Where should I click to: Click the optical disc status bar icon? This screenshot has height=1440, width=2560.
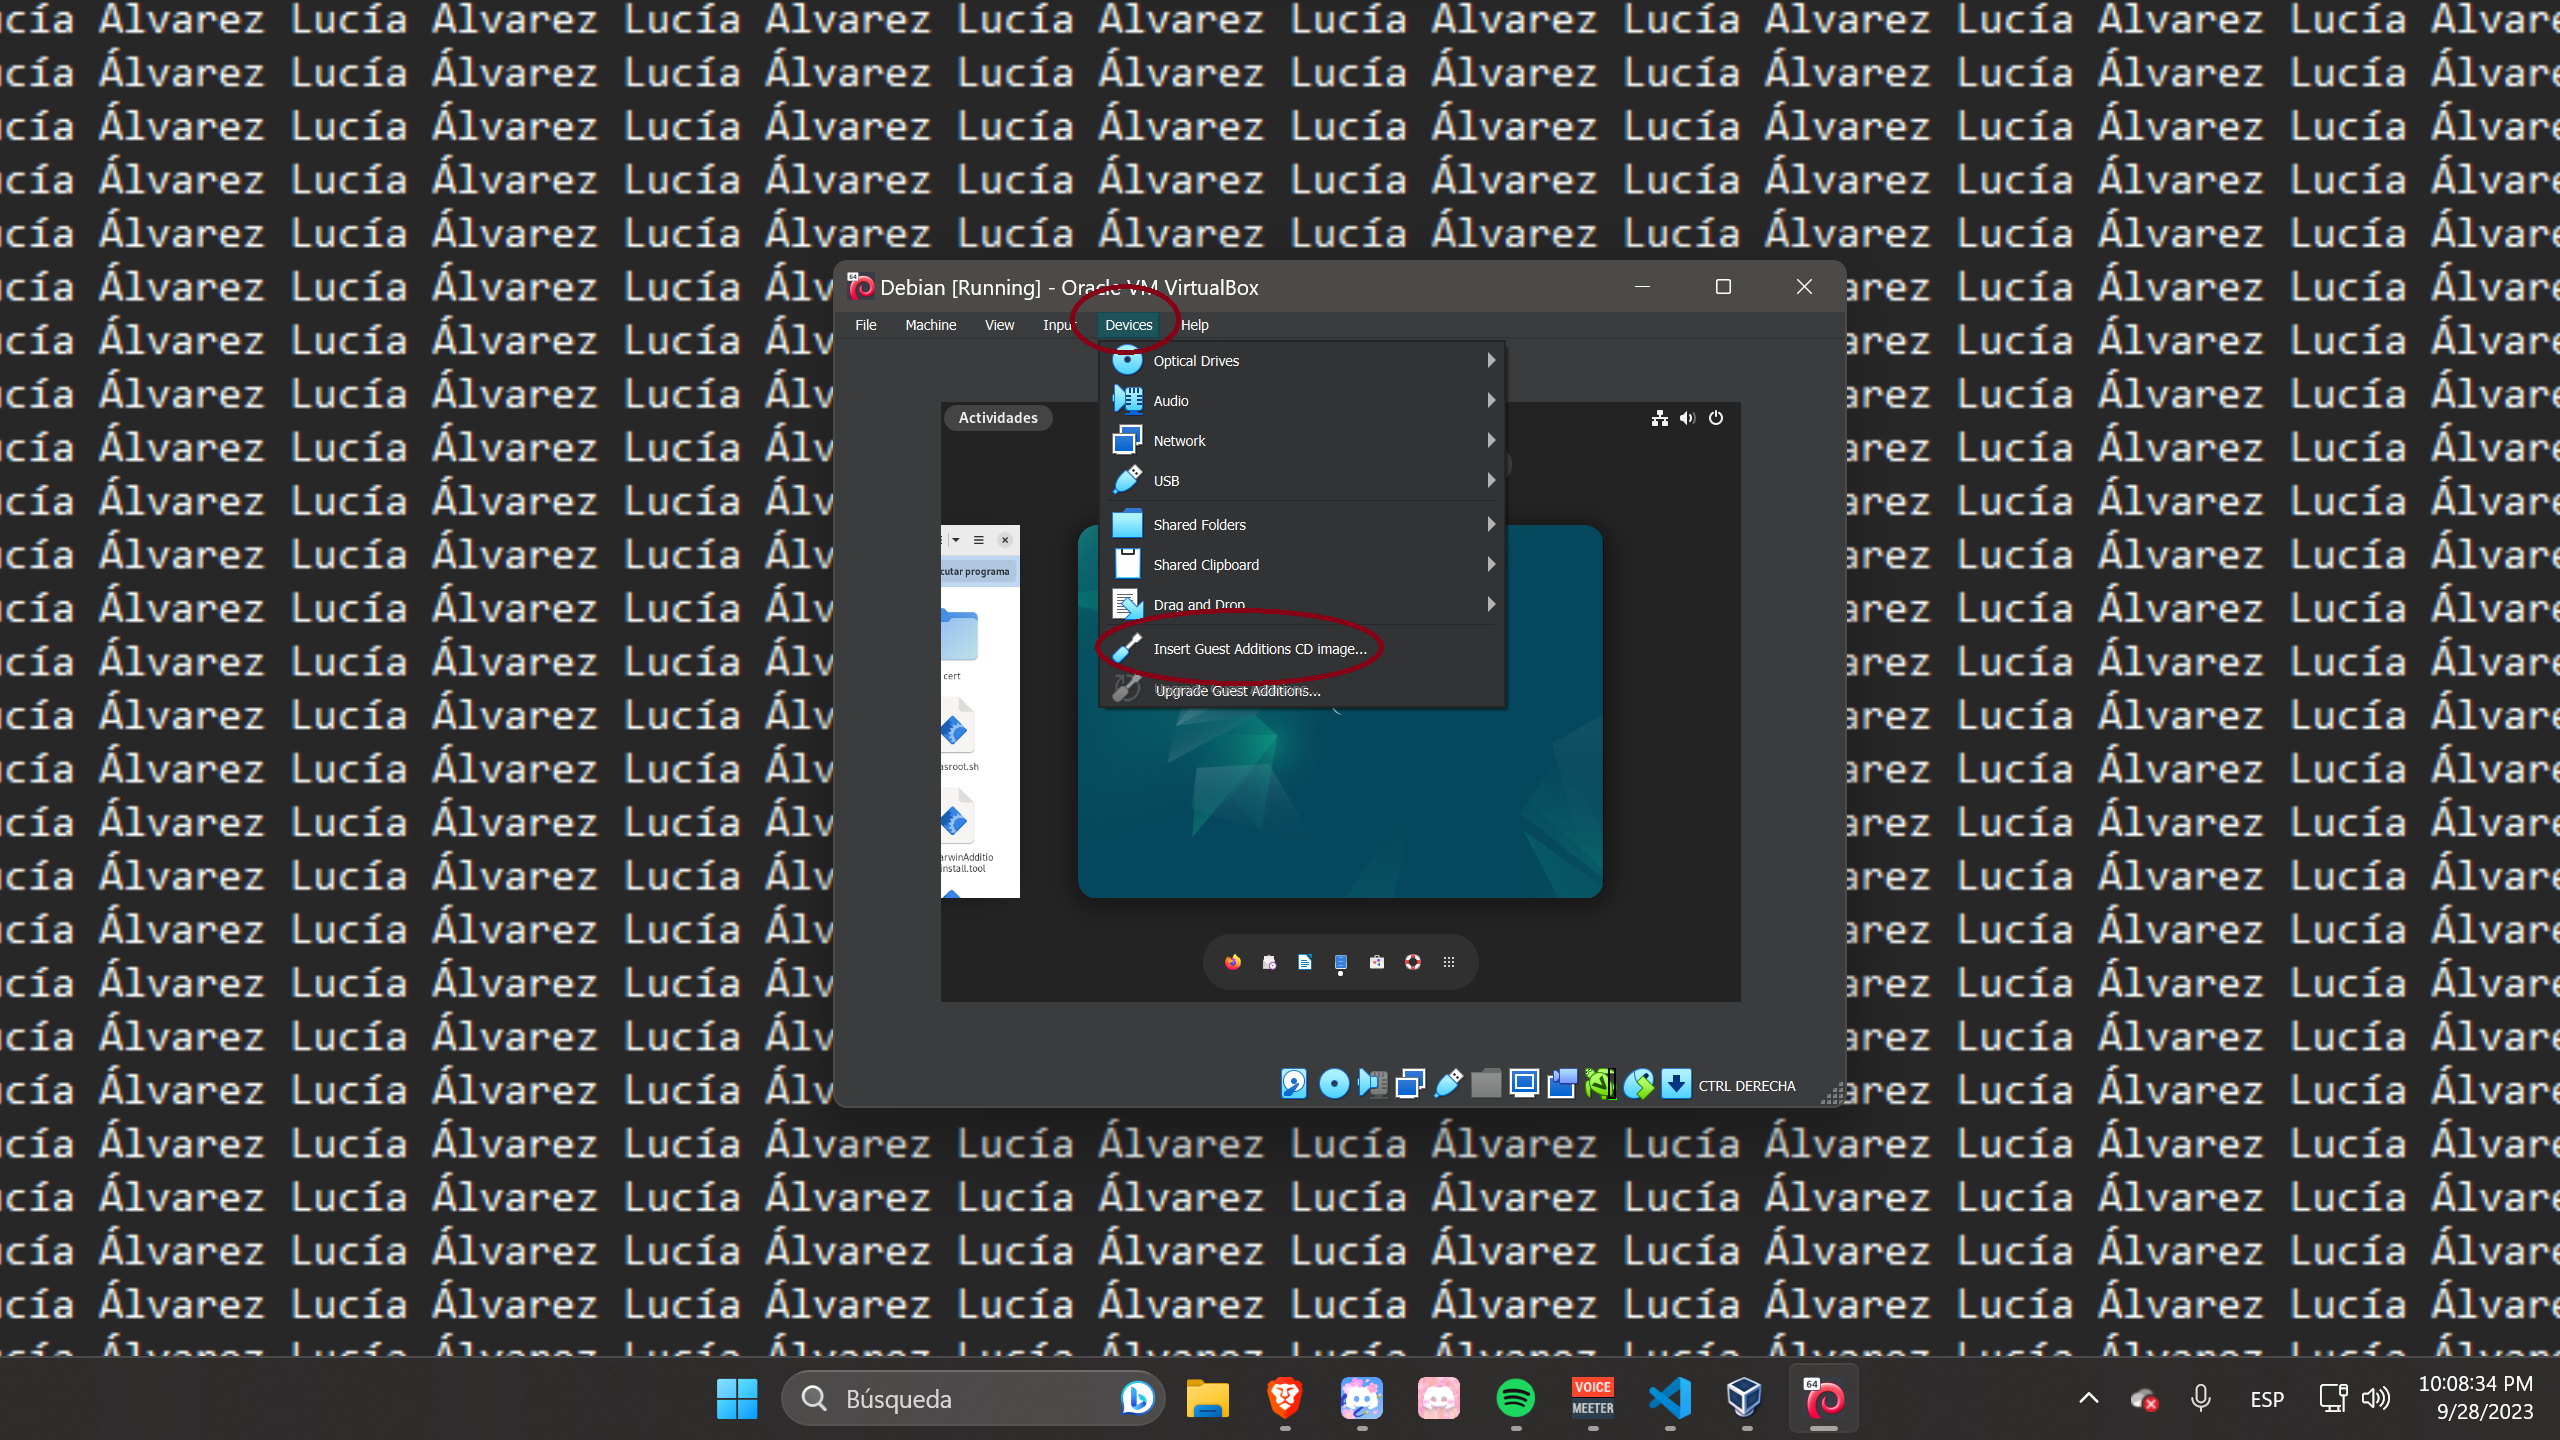click(x=1333, y=1084)
